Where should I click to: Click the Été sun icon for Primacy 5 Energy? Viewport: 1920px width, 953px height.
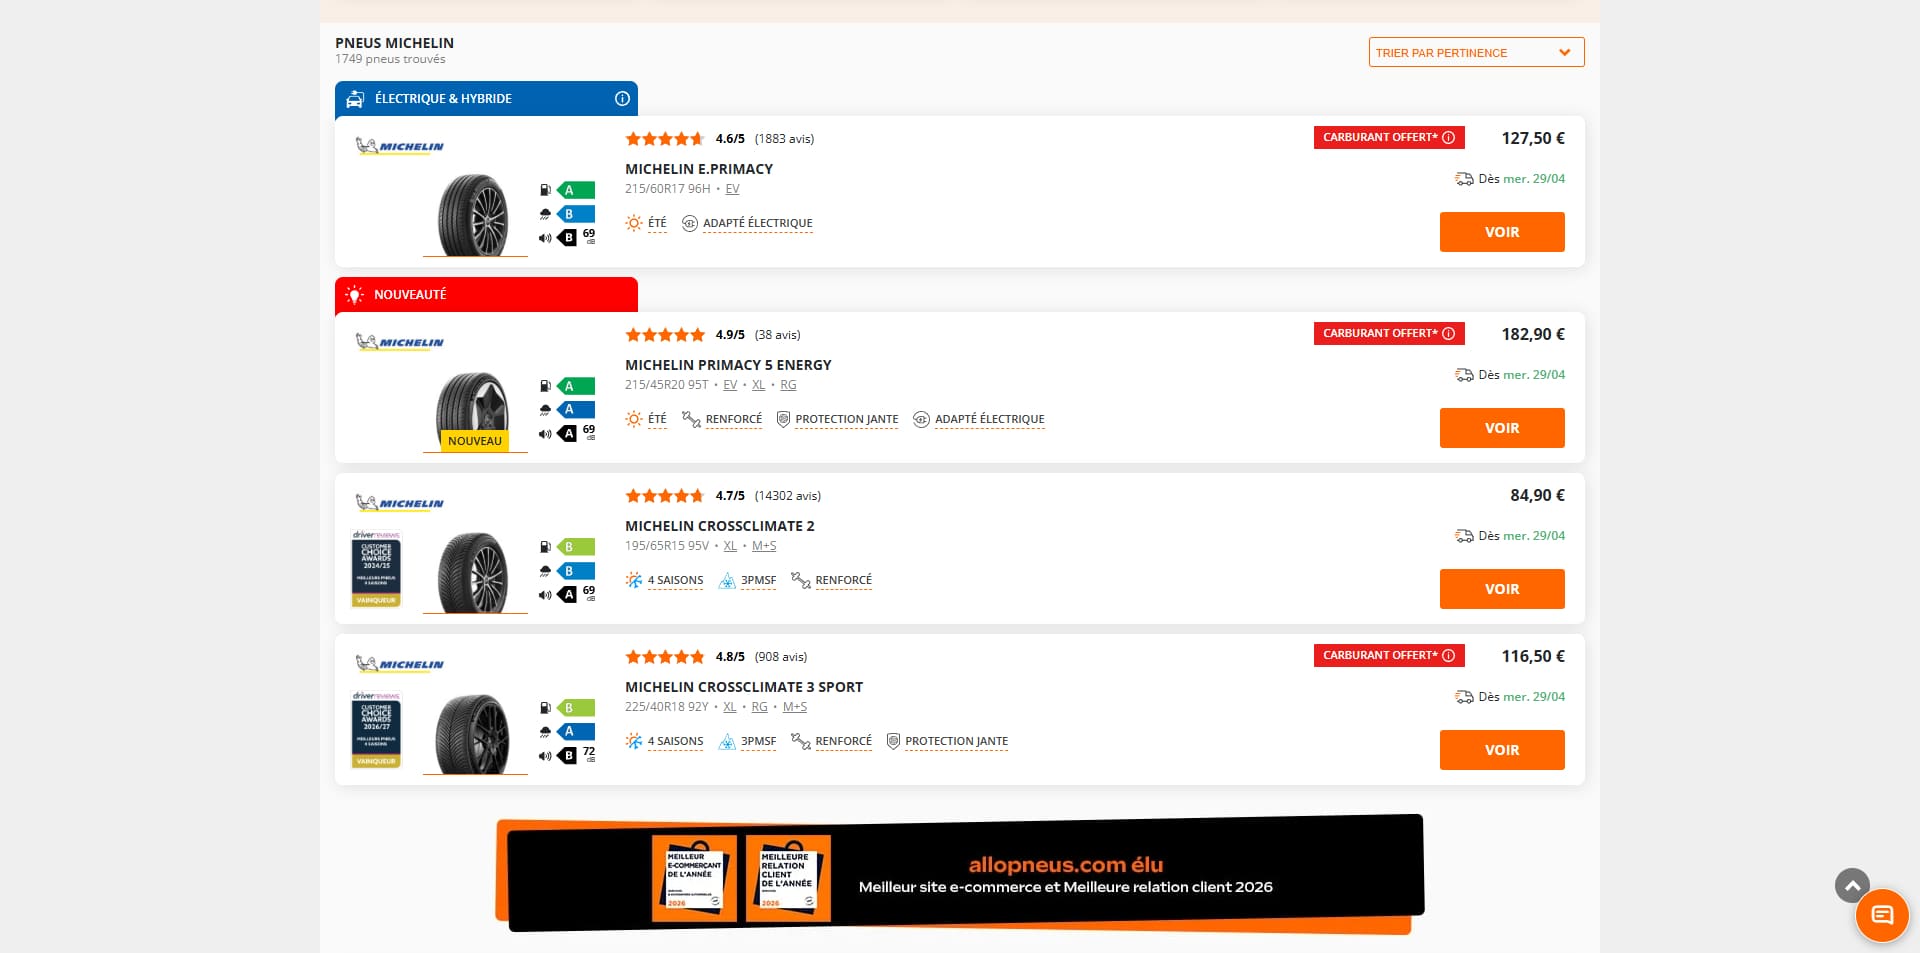[x=634, y=419]
